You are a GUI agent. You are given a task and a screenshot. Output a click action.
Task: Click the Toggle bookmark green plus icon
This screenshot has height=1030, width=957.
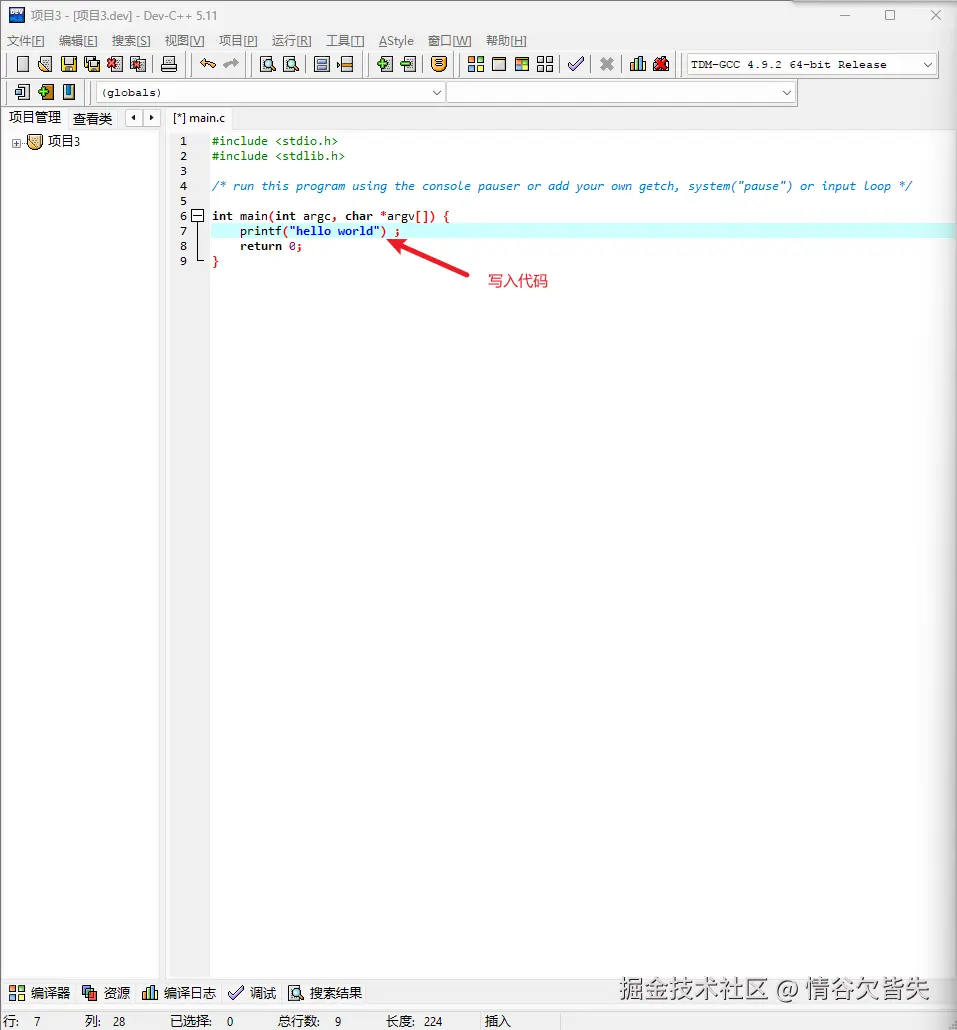(45, 91)
